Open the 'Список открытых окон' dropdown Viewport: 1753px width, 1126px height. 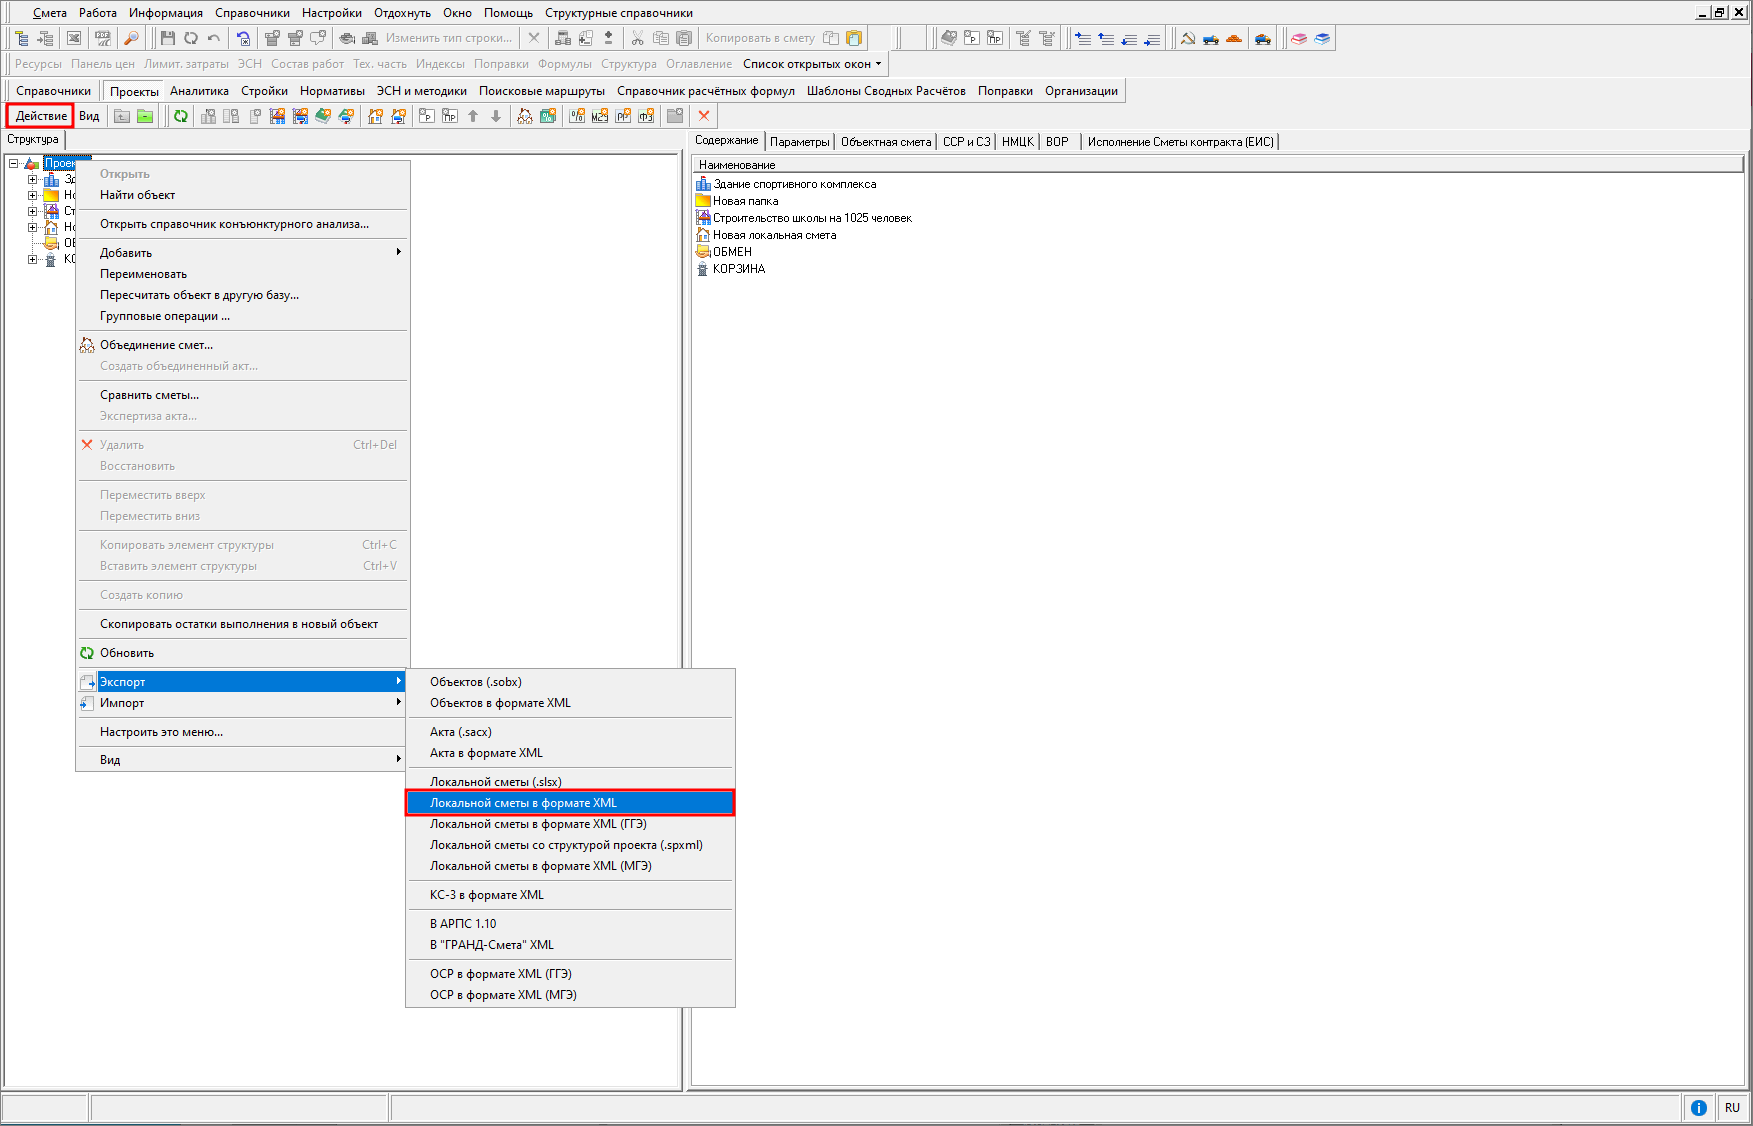pyautogui.click(x=812, y=64)
